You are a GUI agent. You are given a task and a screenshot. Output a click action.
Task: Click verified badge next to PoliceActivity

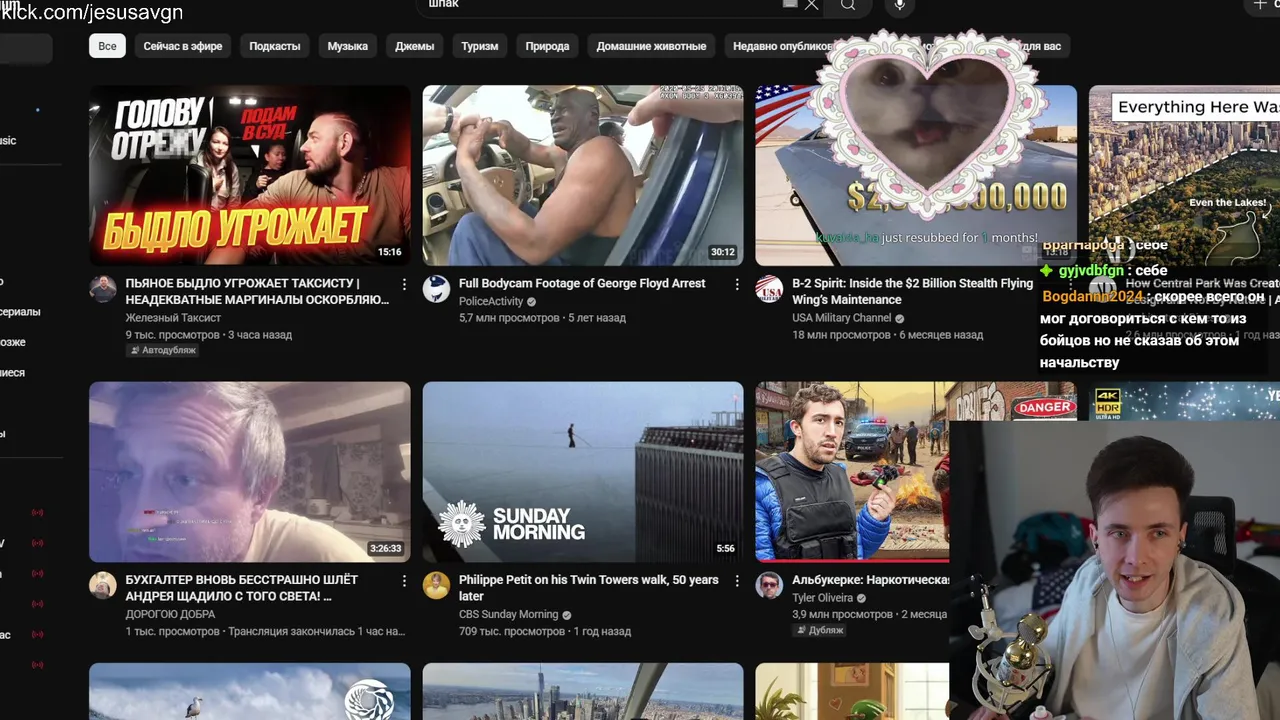(x=532, y=302)
